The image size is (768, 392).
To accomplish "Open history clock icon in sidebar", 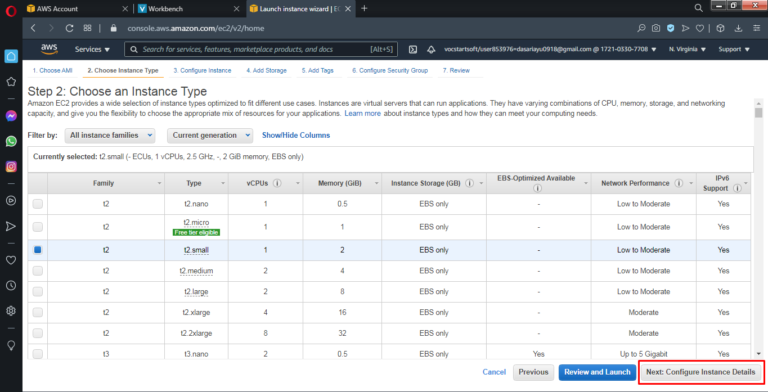I will [x=11, y=285].
